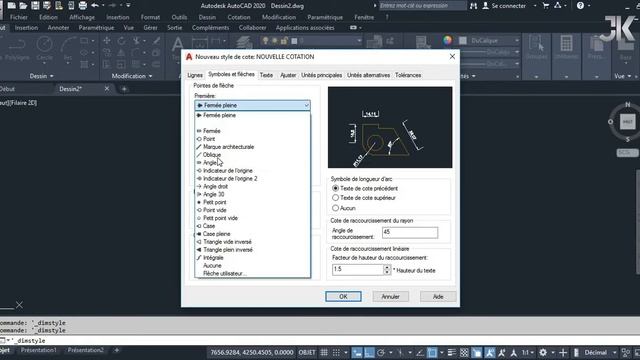Open the Se connecter dropdown arrow
This screenshot has width=640, height=360.
coord(535,6)
